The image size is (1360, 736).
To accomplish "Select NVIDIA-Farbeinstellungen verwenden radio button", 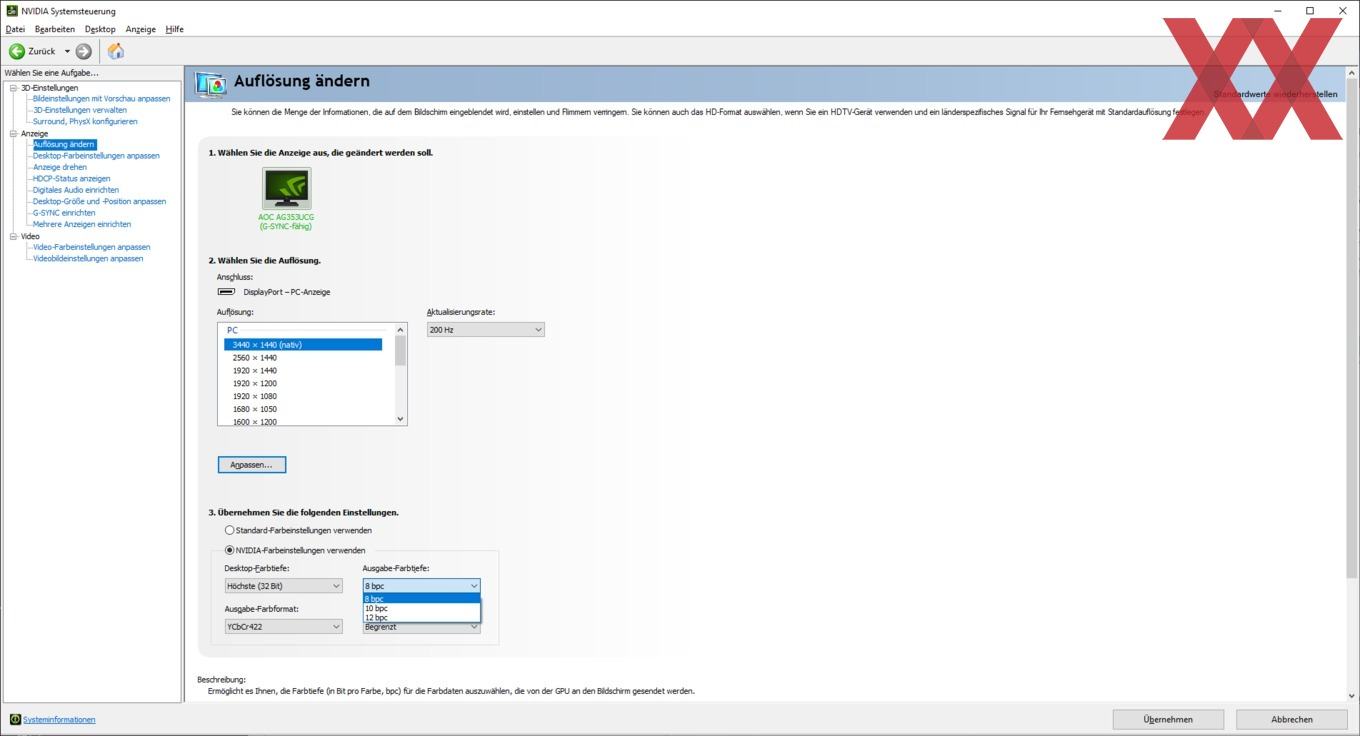I will coord(230,550).
